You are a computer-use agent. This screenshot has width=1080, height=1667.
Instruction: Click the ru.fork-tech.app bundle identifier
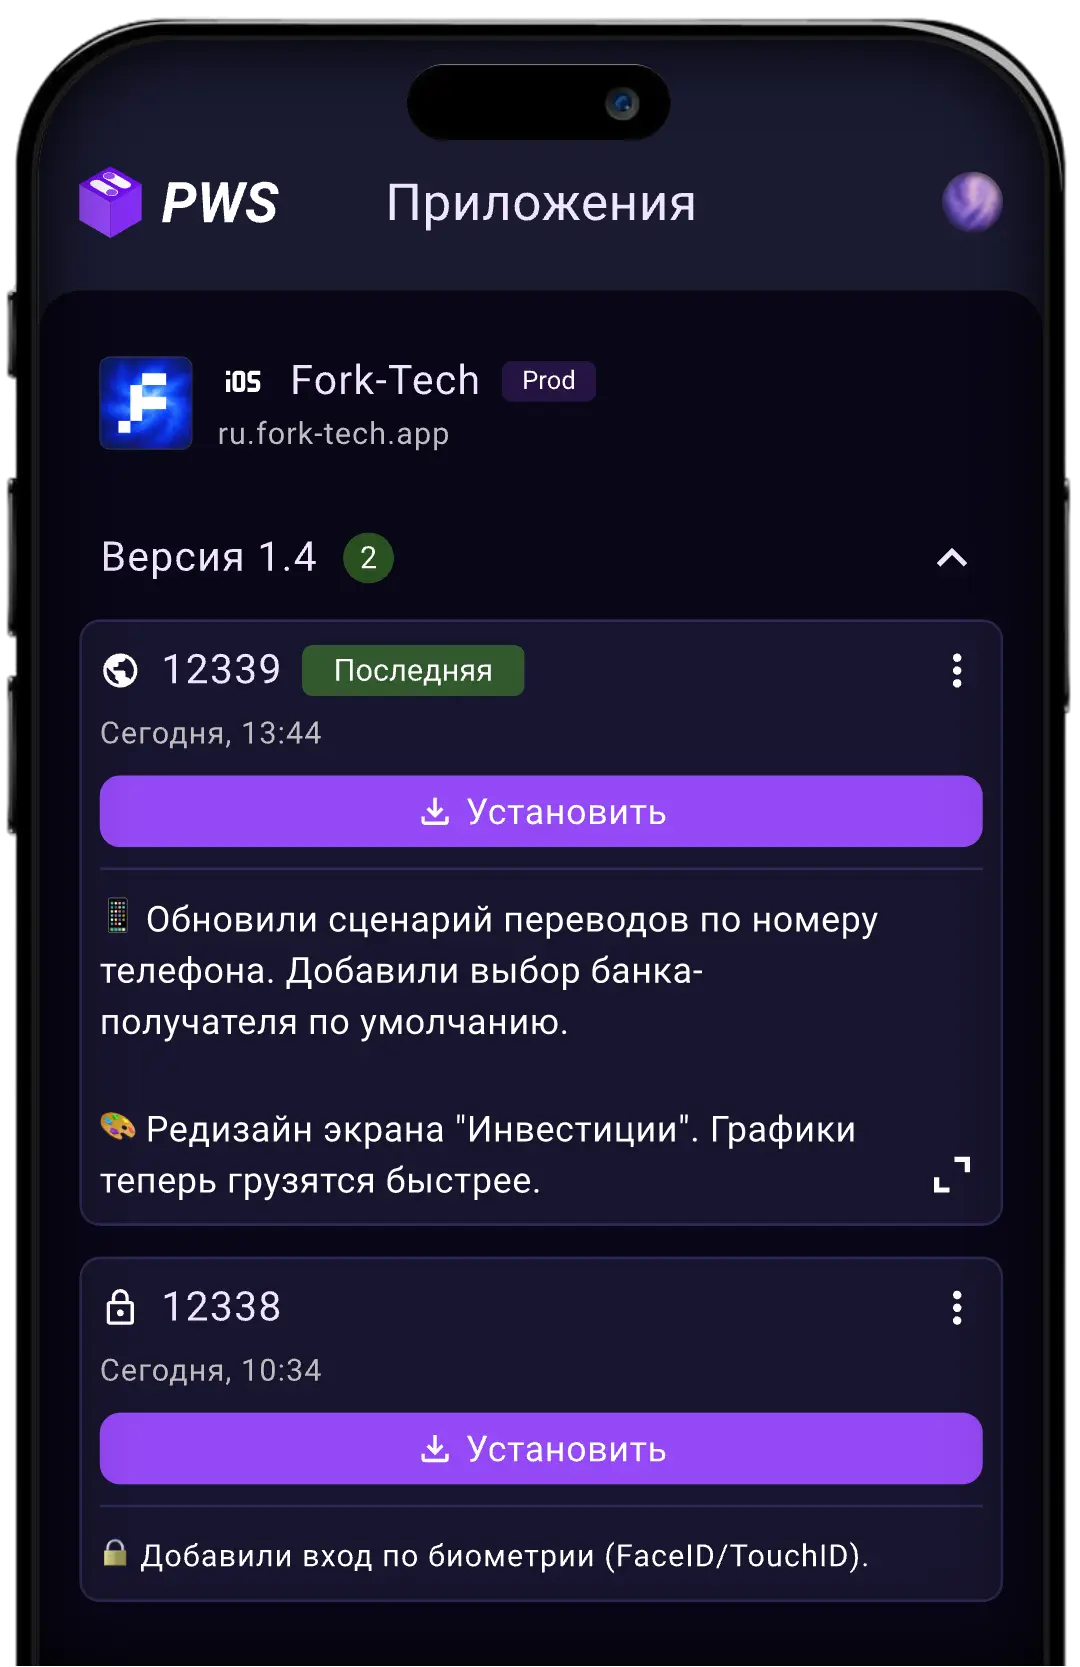[333, 434]
